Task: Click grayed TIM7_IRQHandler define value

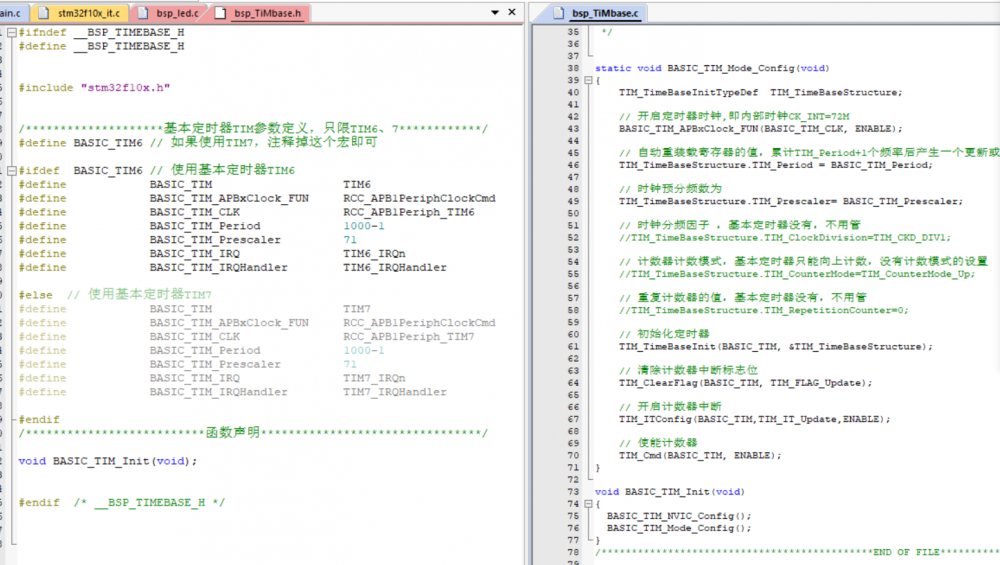Action: pyautogui.click(x=394, y=392)
